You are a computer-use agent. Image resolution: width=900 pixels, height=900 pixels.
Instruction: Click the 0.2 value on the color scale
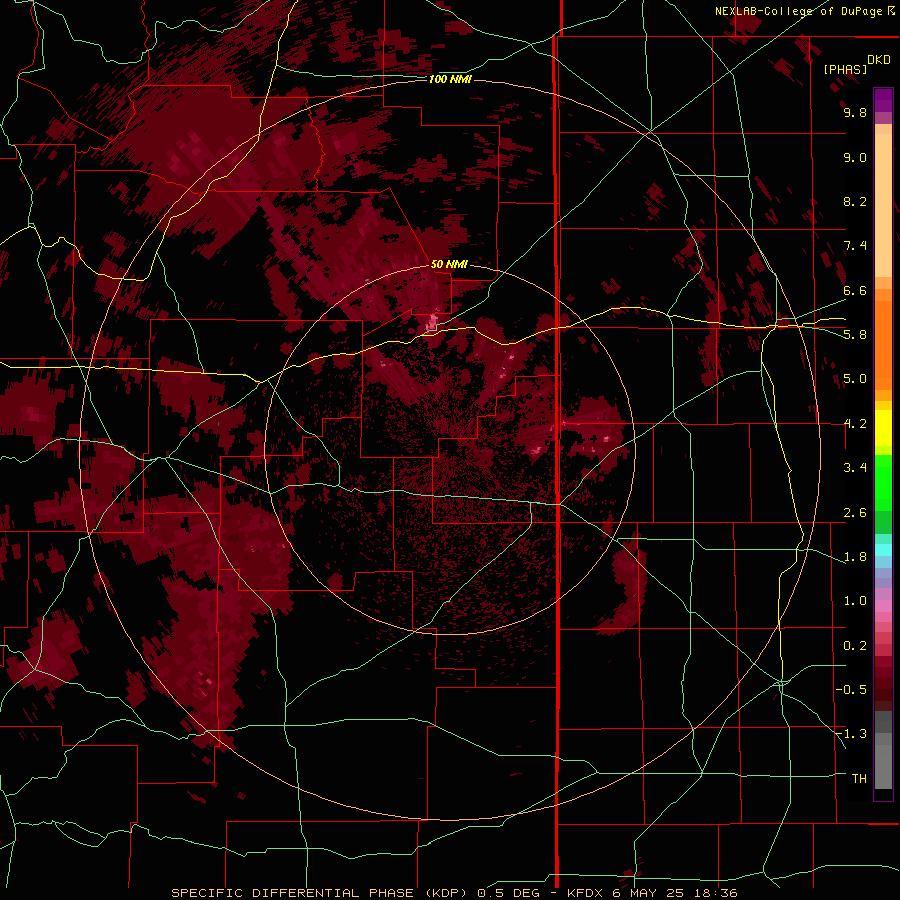click(855, 646)
